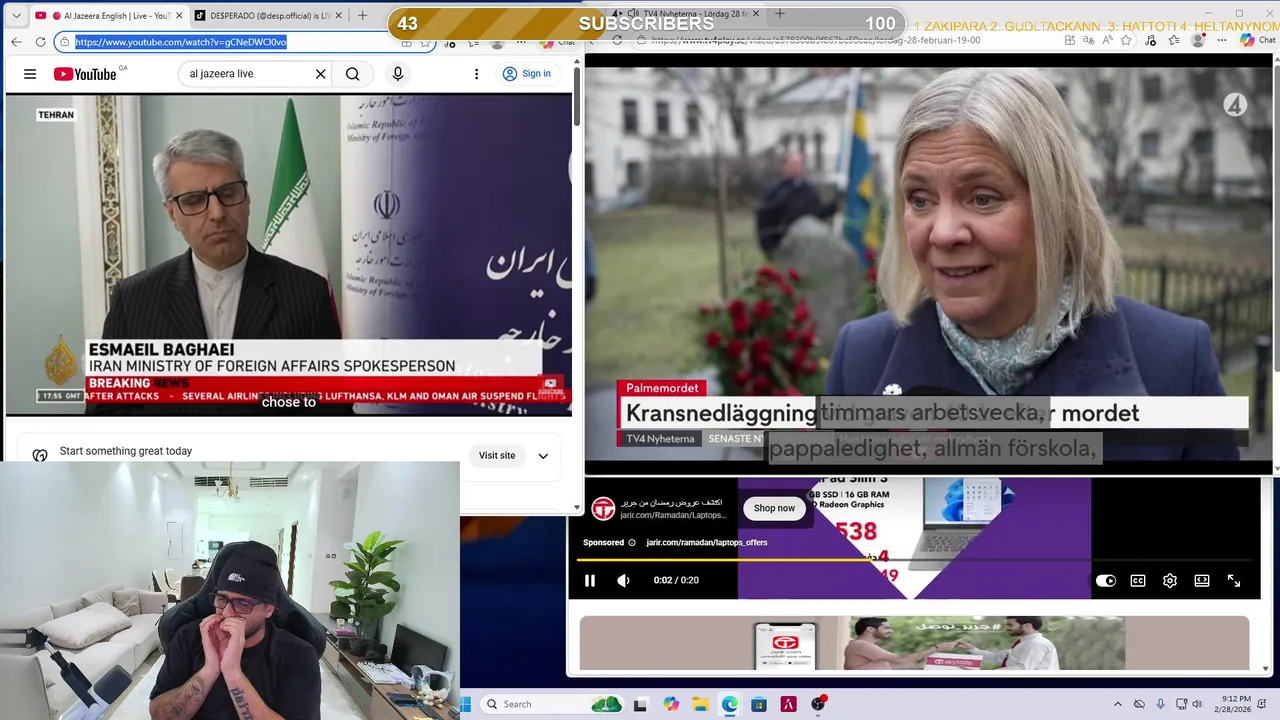Open clock showing 9:12 PM
1280x720 pixels.
coord(1234,704)
